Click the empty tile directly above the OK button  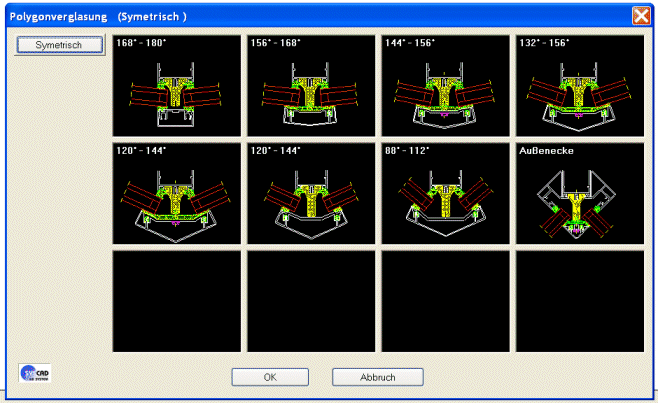(311, 302)
